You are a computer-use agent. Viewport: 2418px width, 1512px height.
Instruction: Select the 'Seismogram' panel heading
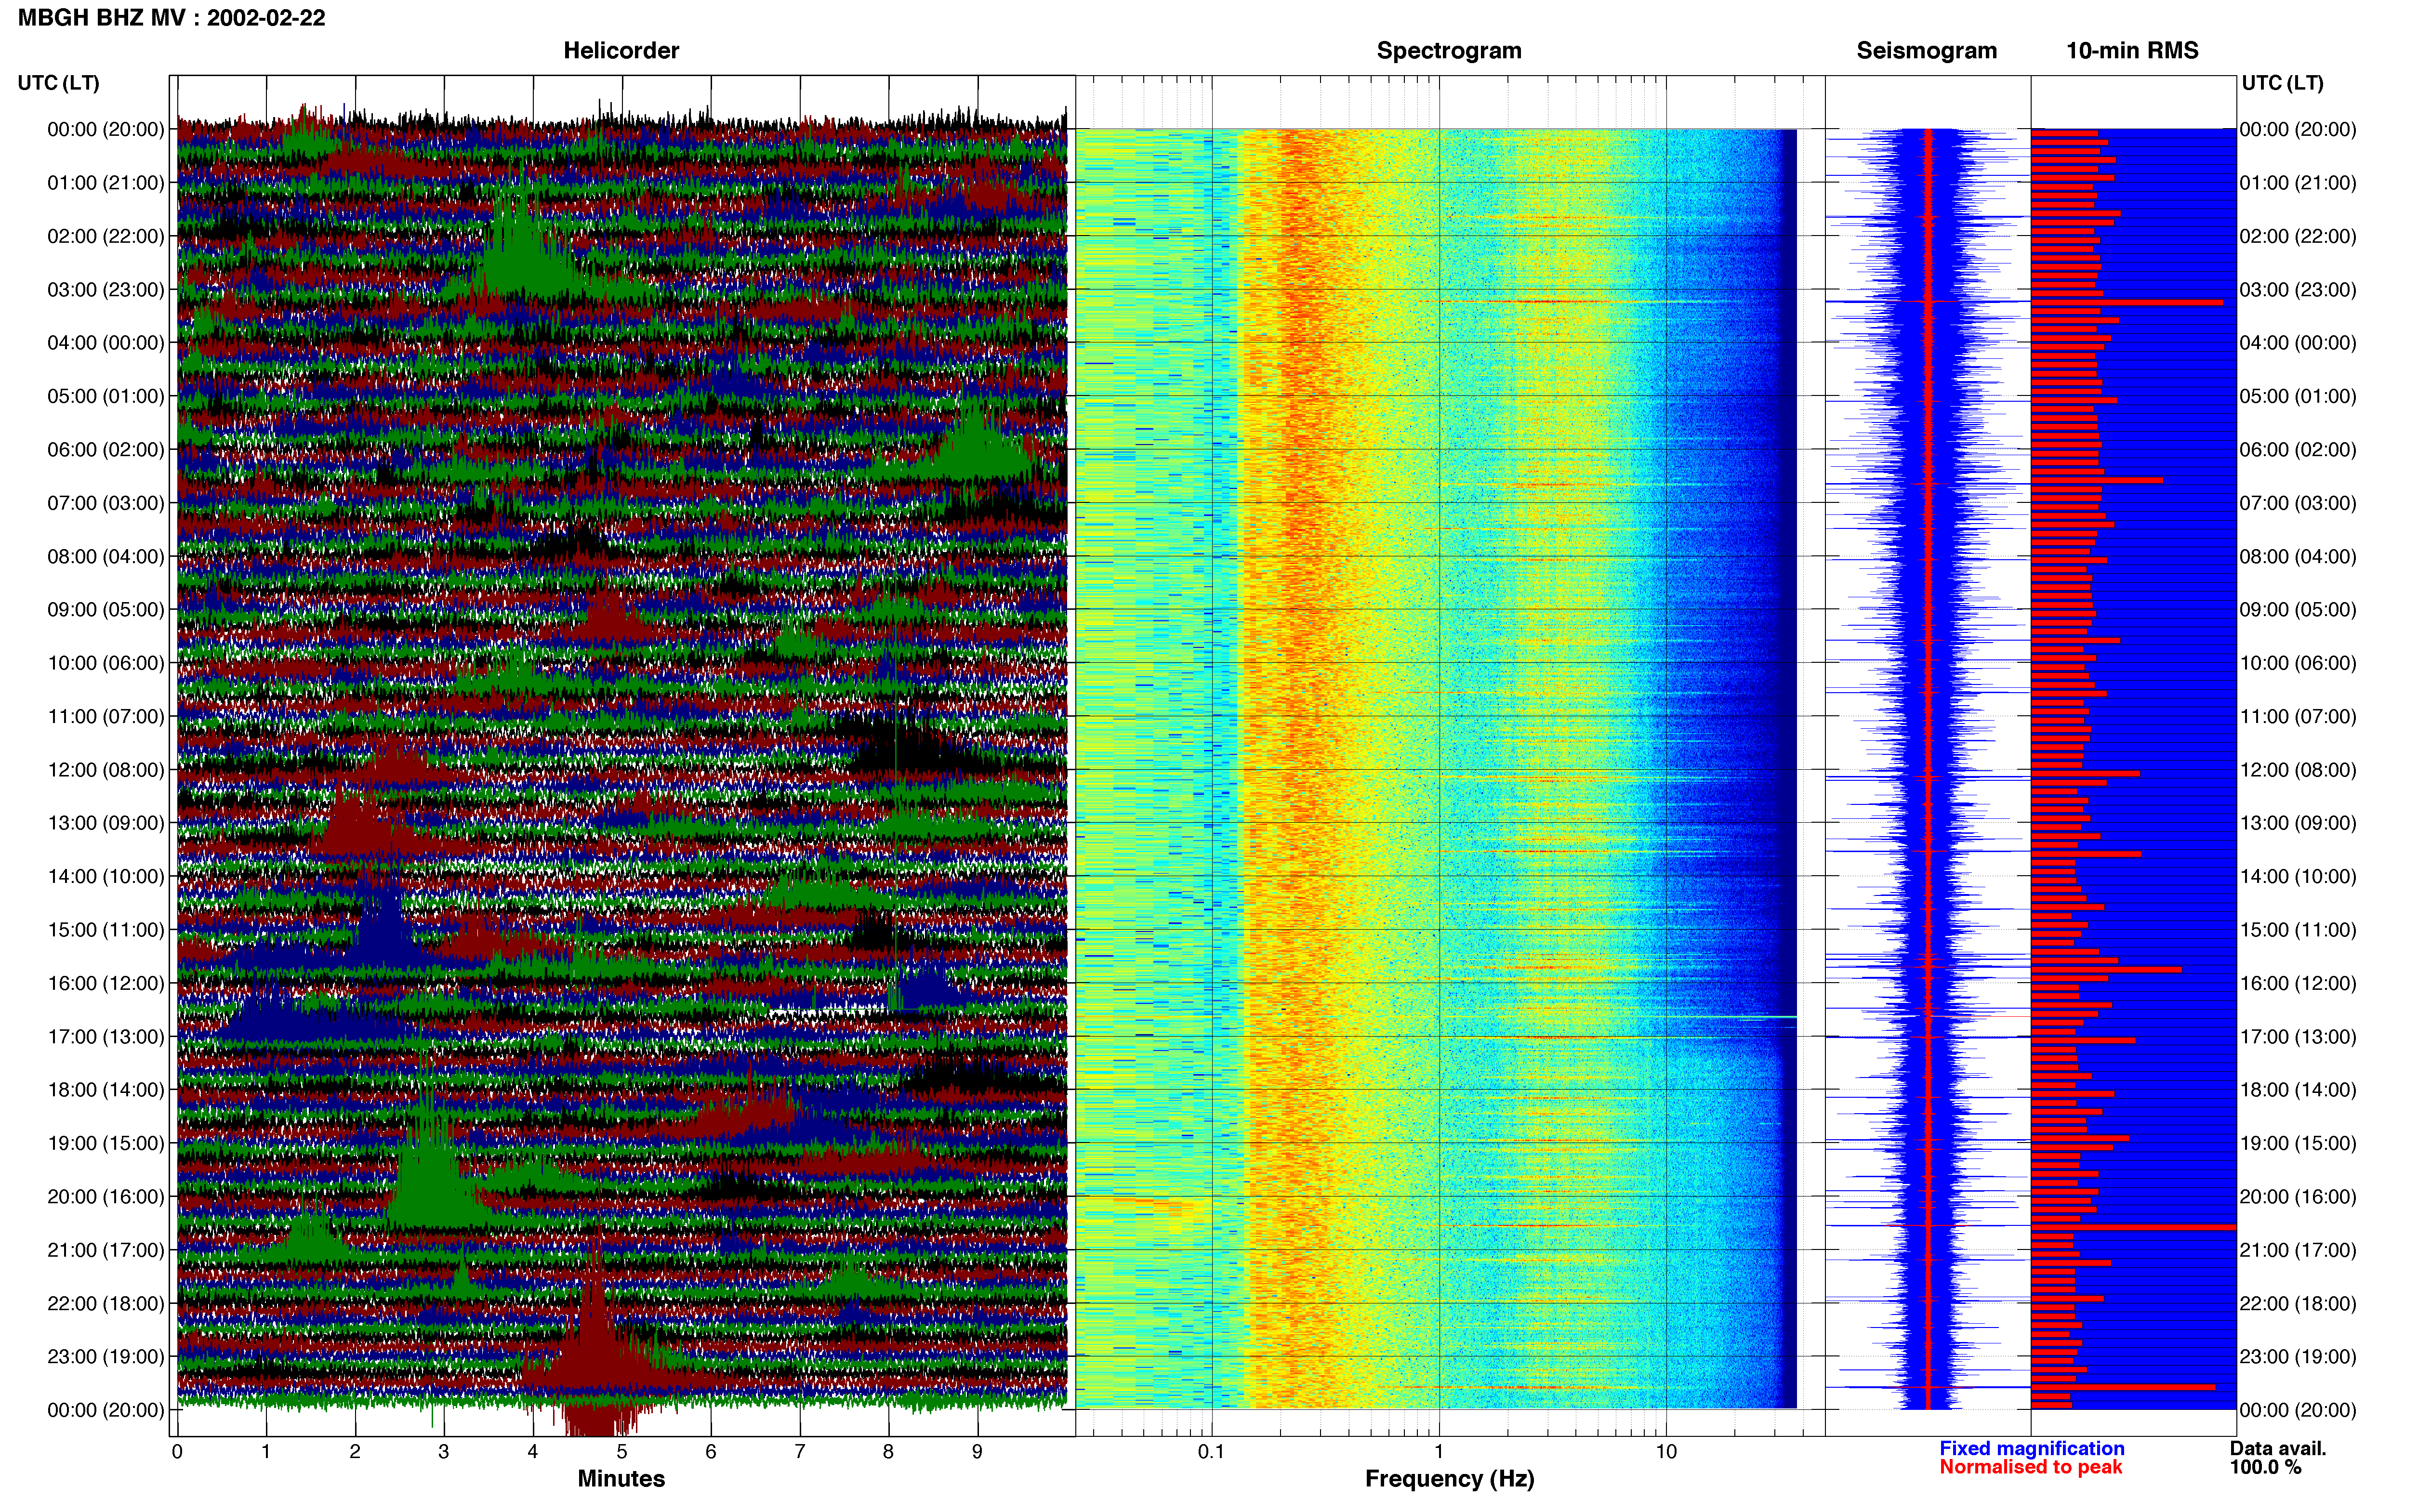point(1926,51)
